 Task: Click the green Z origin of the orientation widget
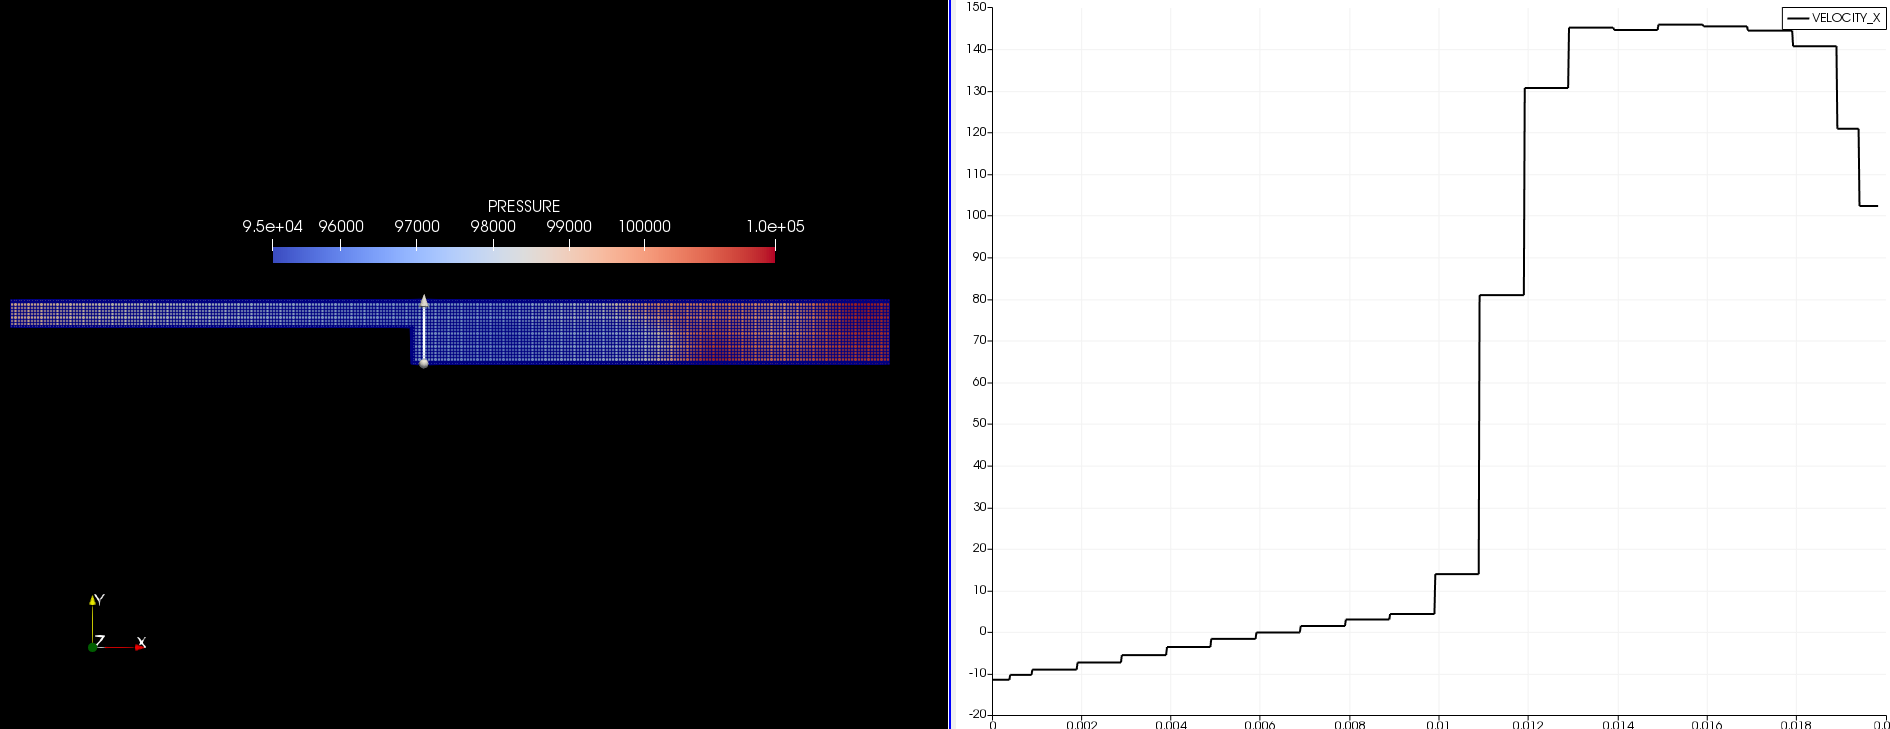pyautogui.click(x=92, y=647)
